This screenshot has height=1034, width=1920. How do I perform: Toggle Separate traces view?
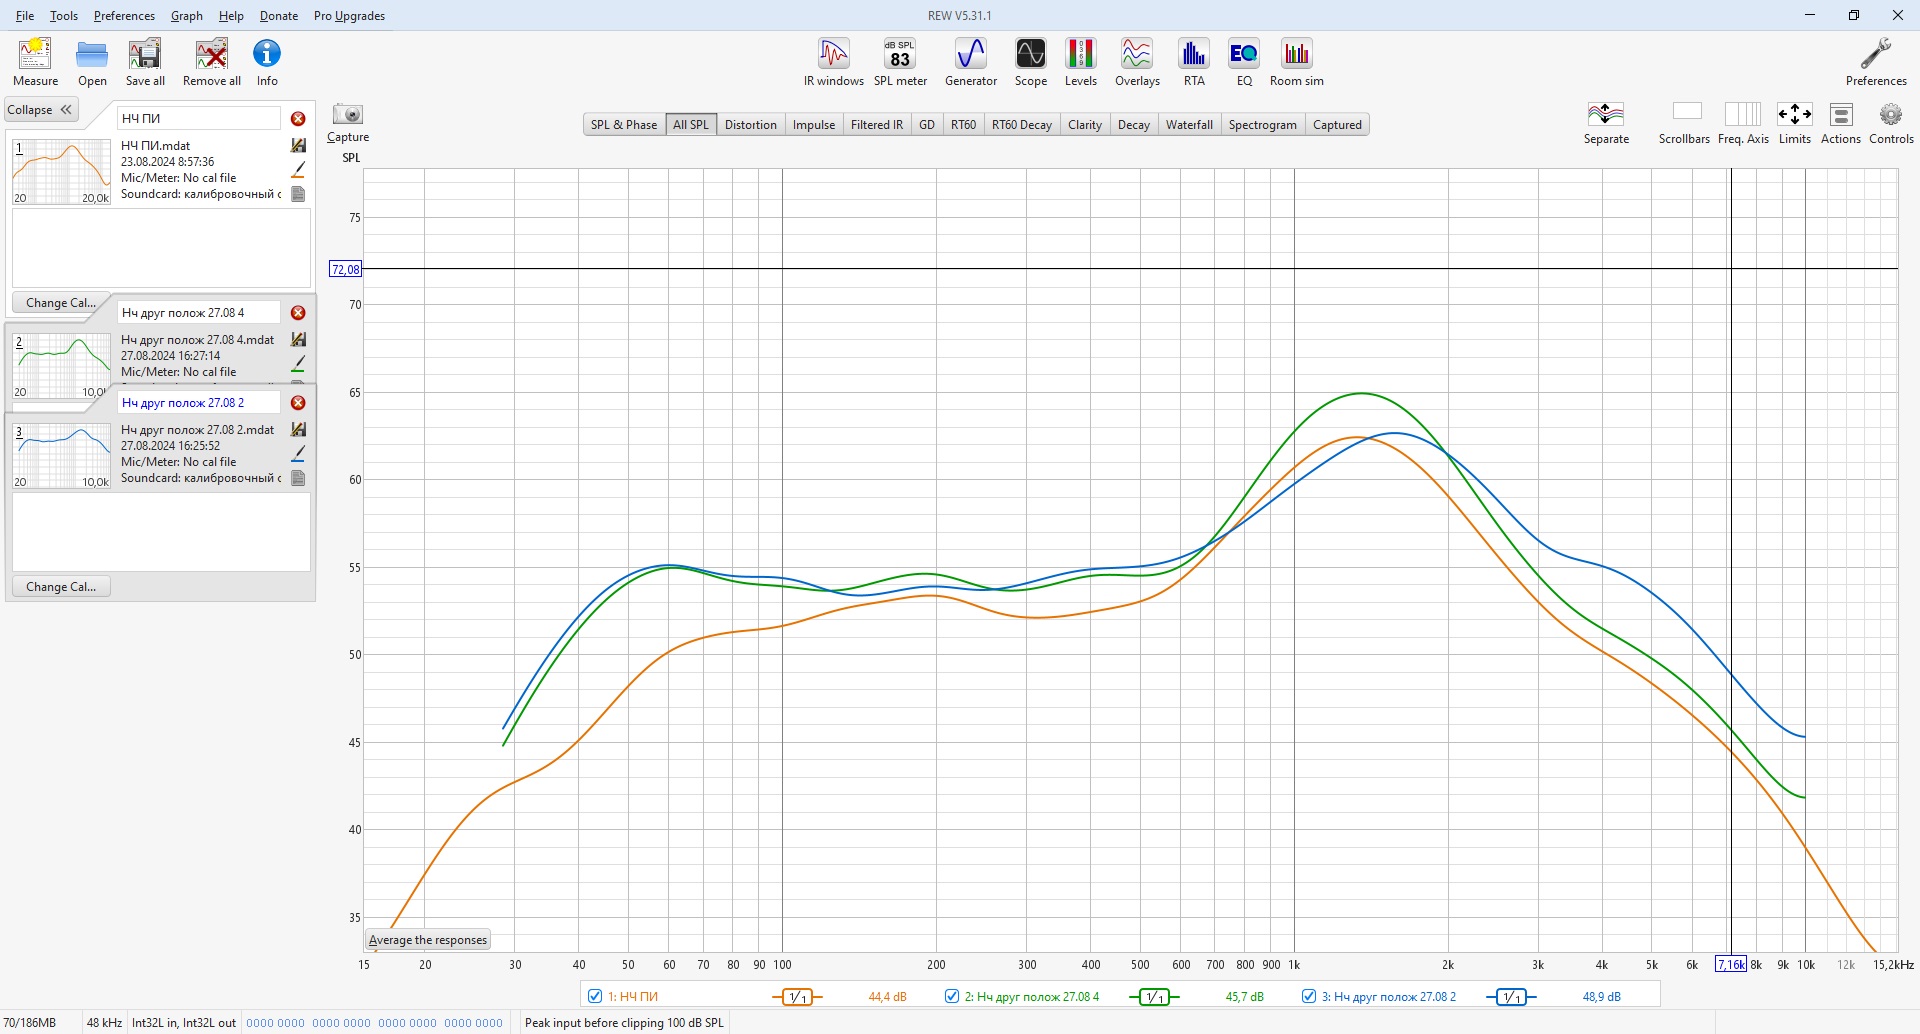point(1606,123)
